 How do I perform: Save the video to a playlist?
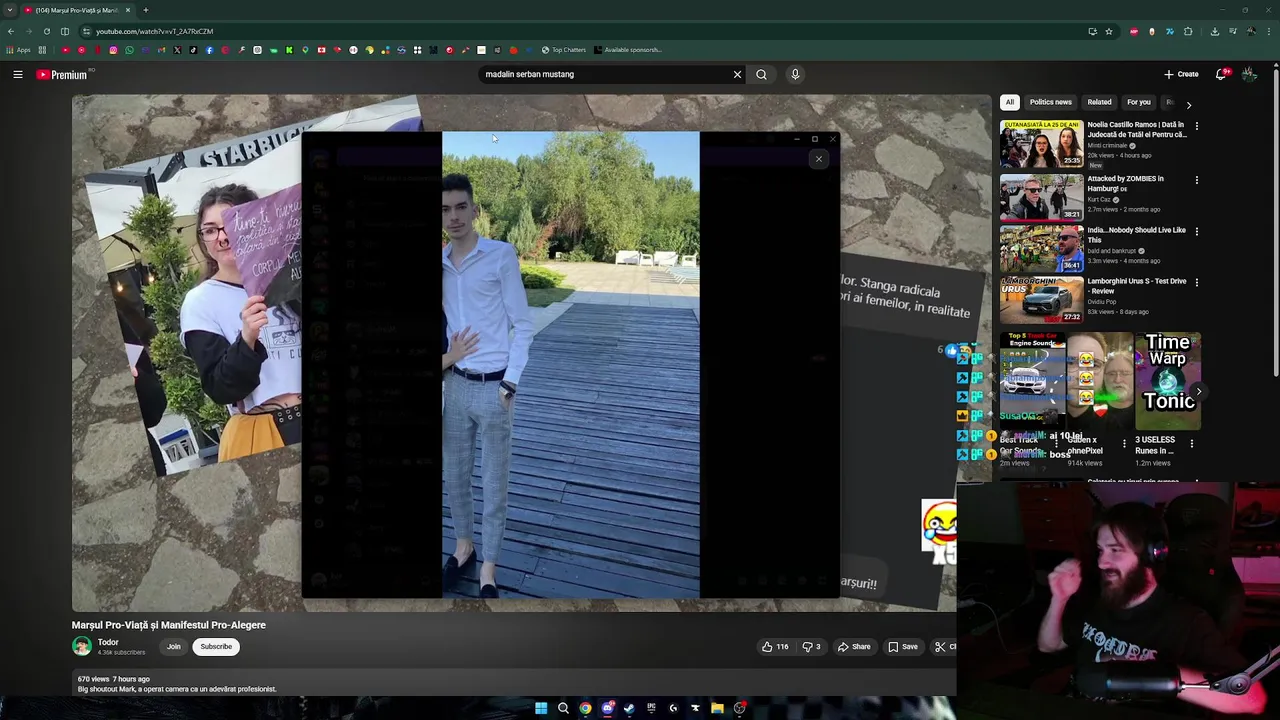903,647
